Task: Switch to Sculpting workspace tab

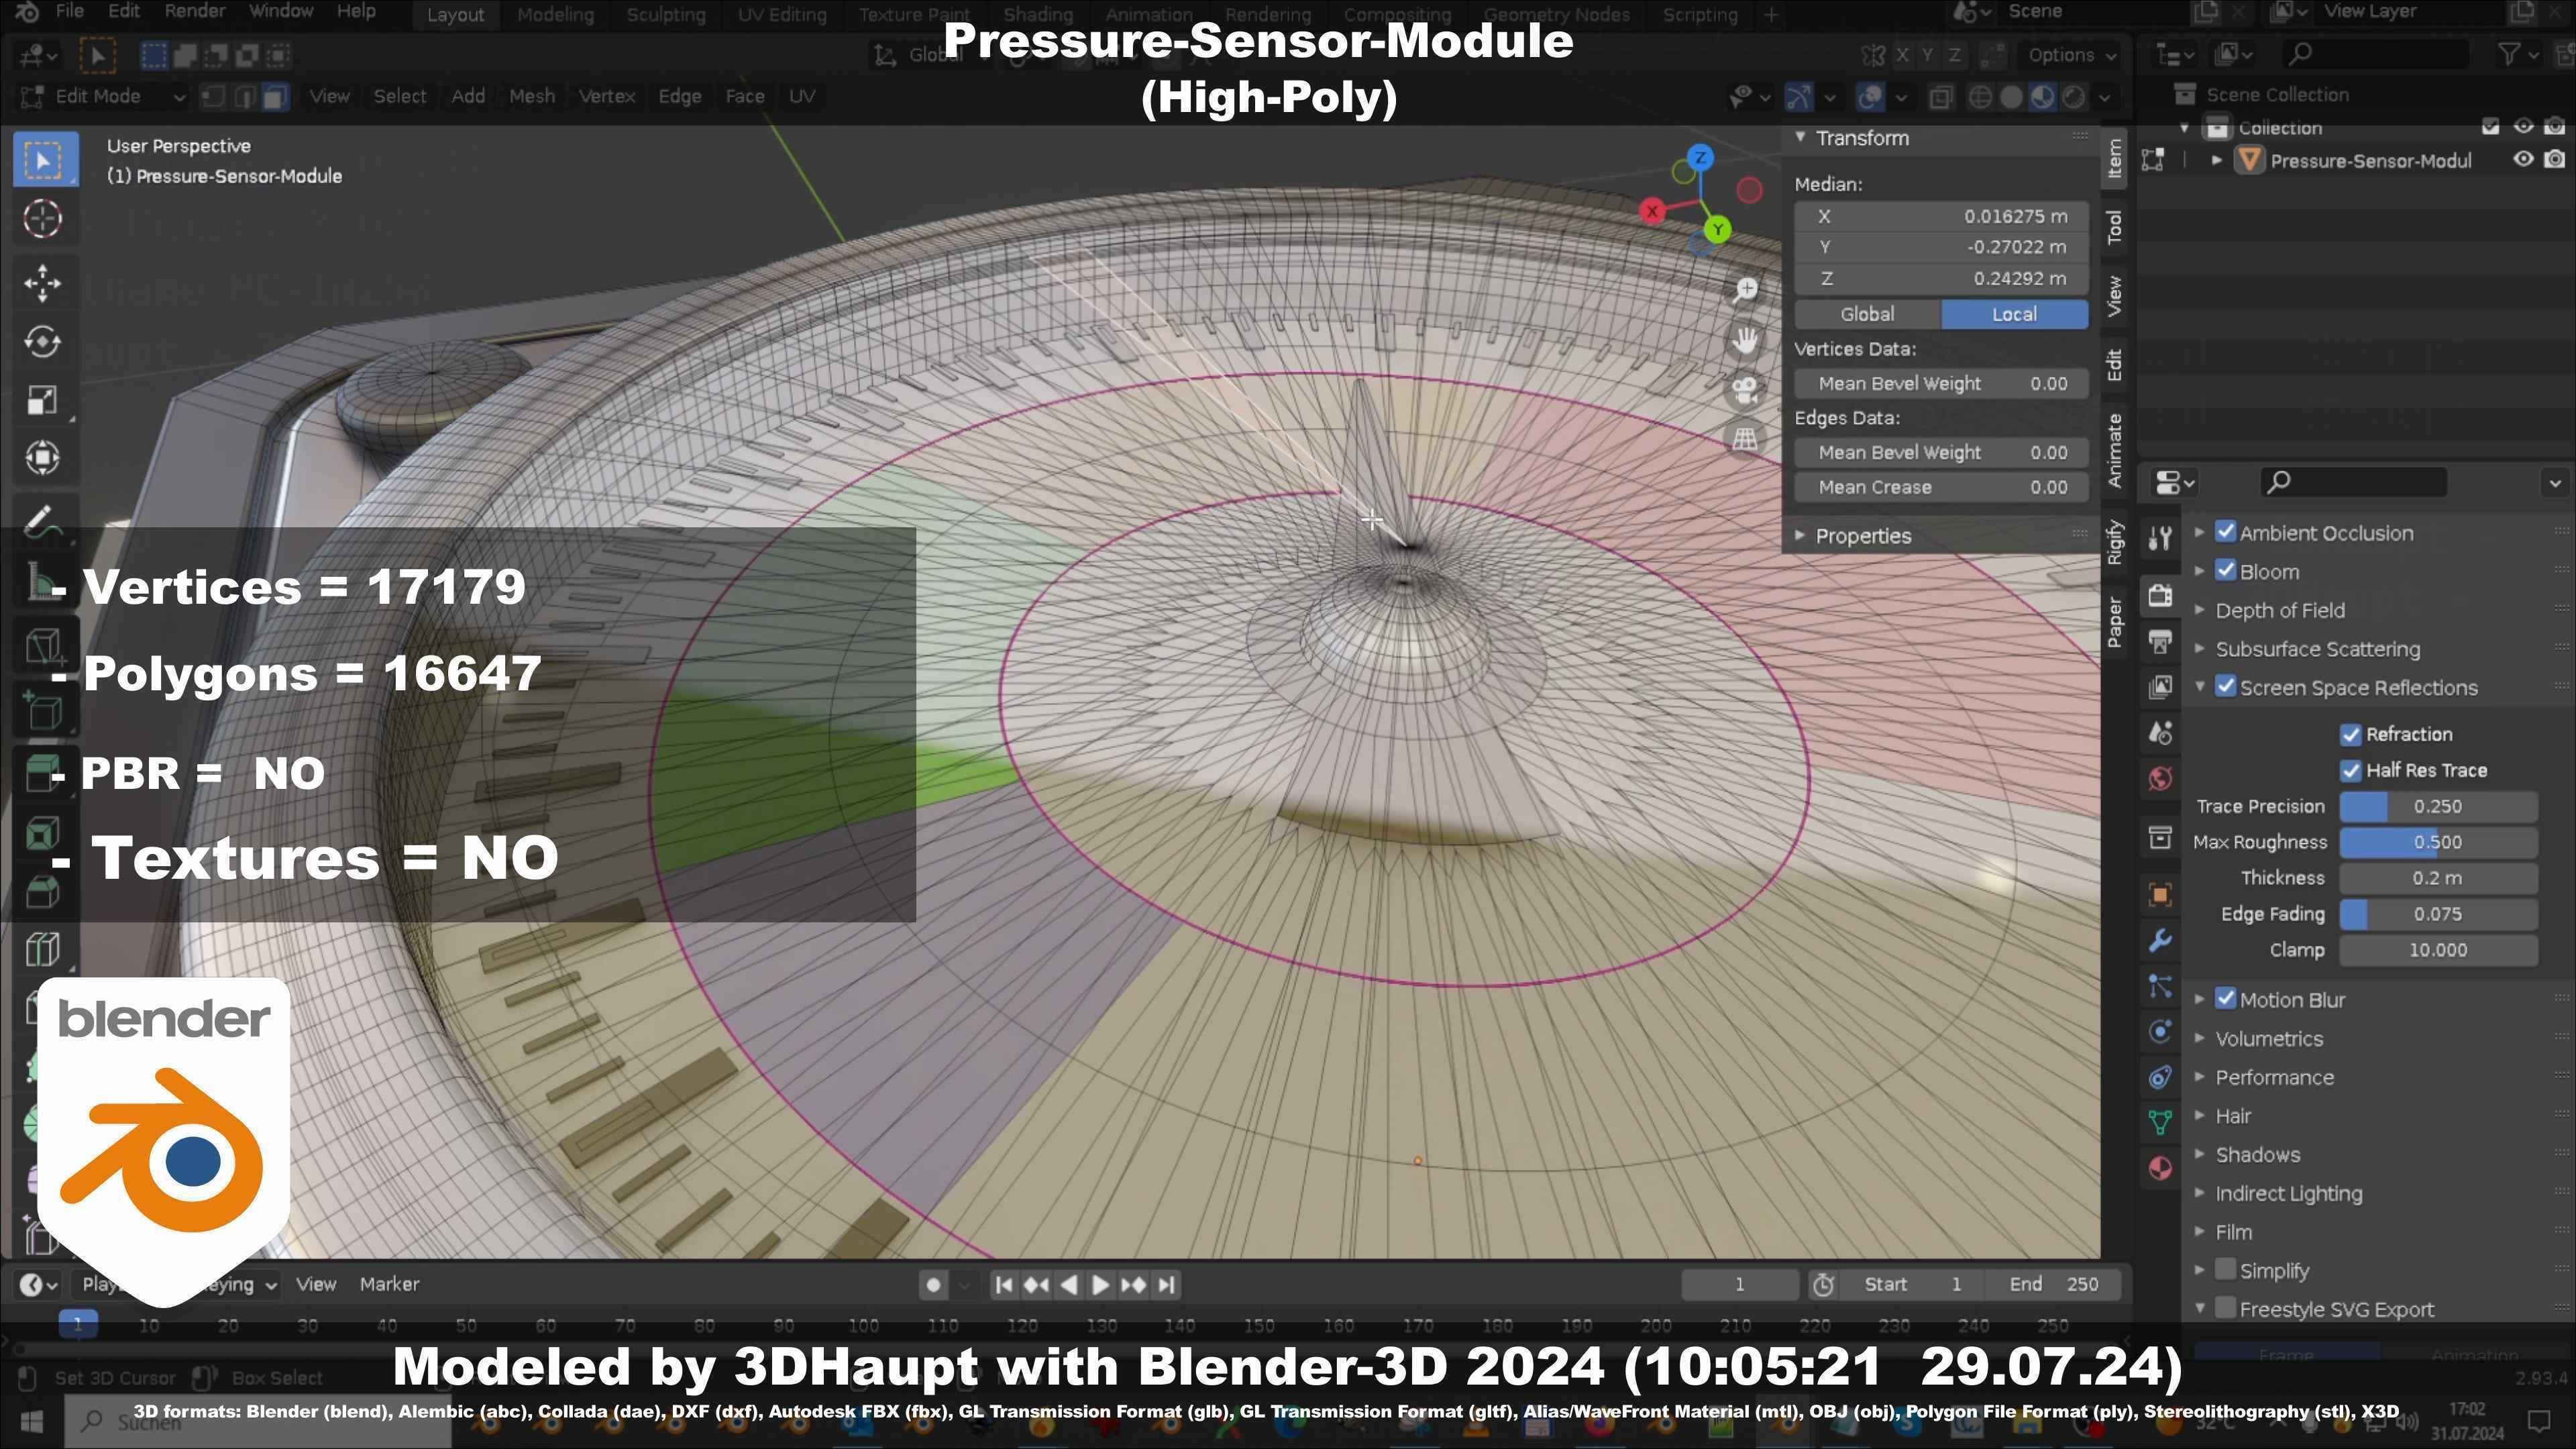Action: coord(665,15)
